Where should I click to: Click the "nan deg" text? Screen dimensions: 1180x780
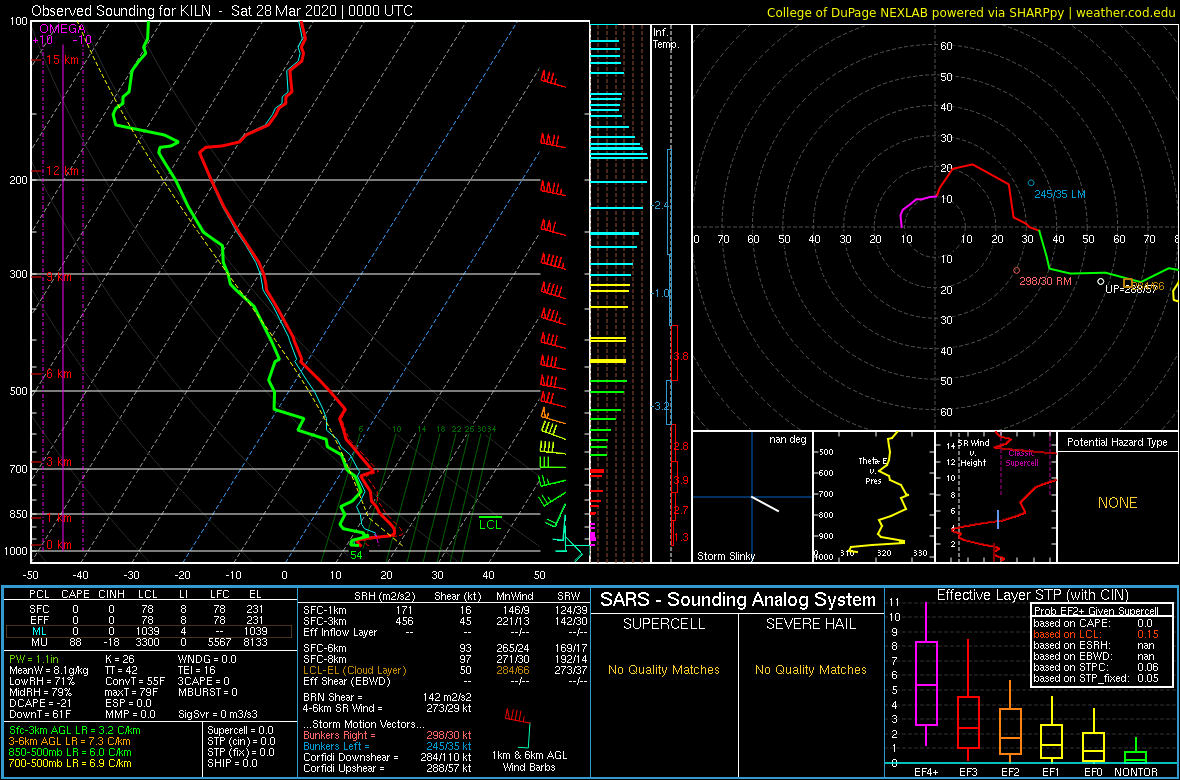(786, 439)
